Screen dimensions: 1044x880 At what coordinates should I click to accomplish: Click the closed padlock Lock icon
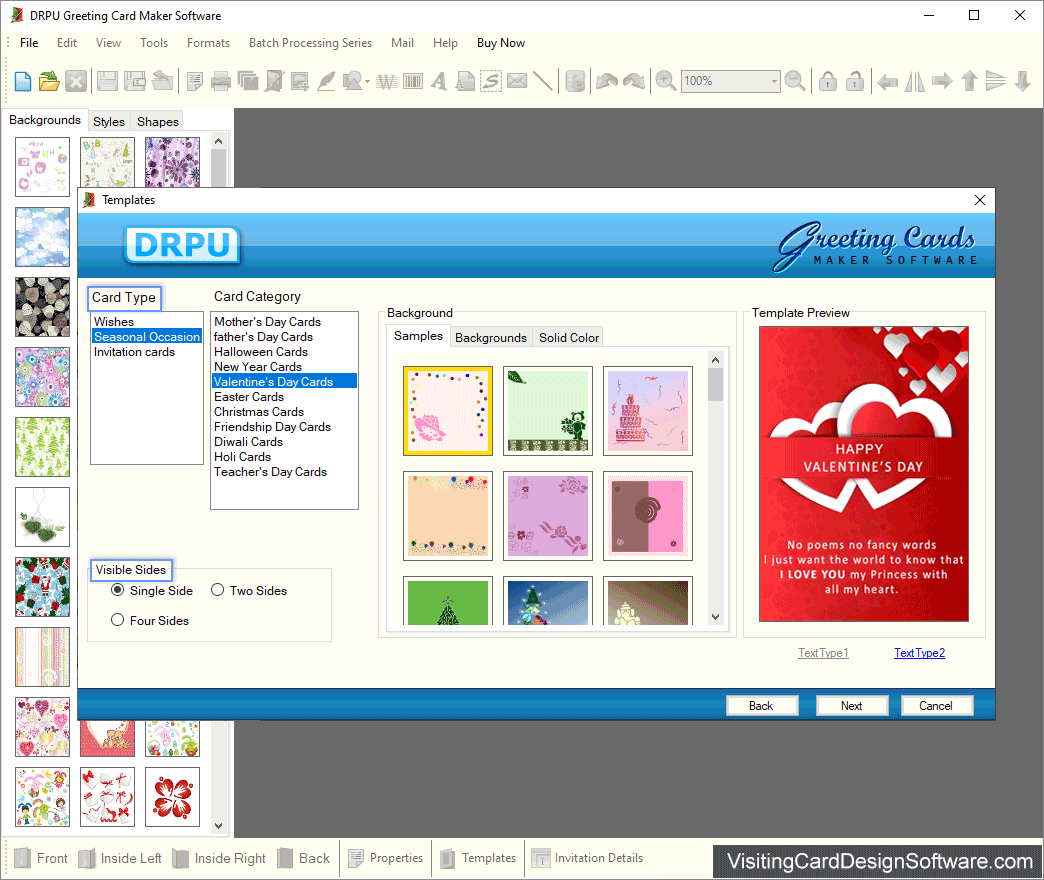[x=828, y=81]
